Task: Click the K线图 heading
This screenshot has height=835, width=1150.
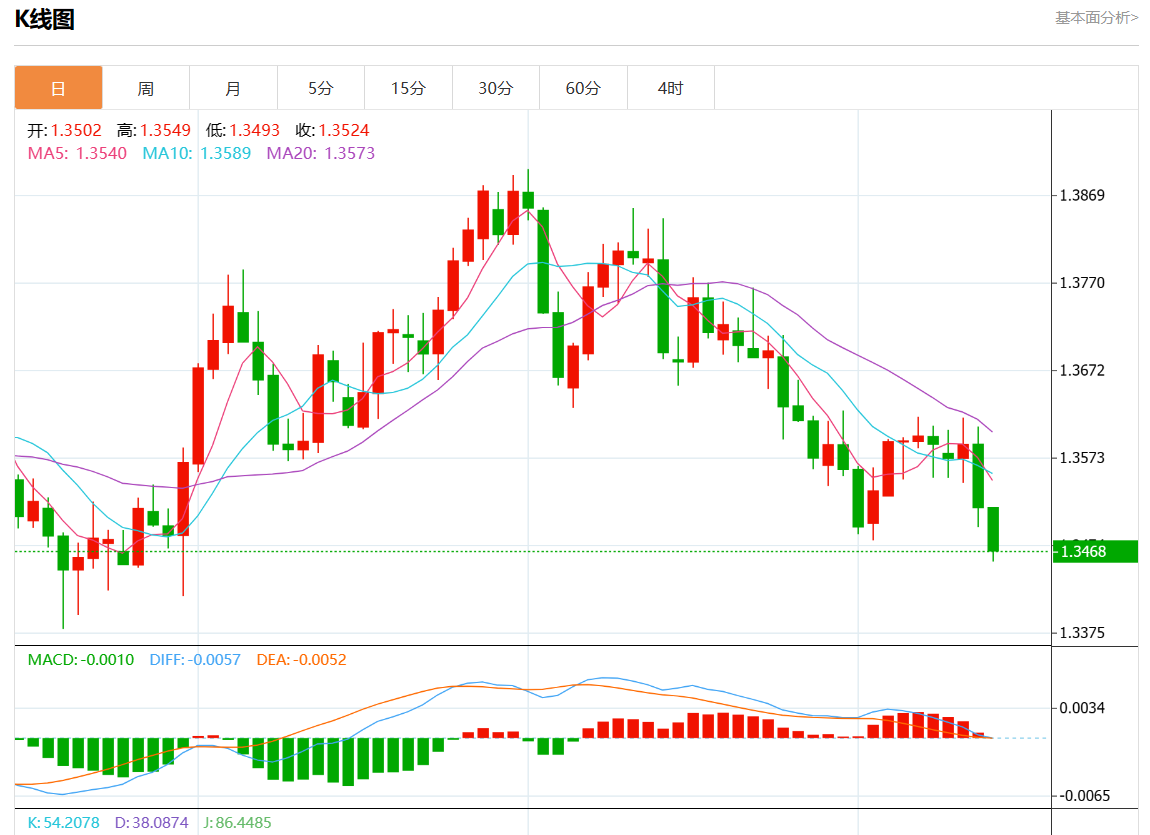Action: 44,19
